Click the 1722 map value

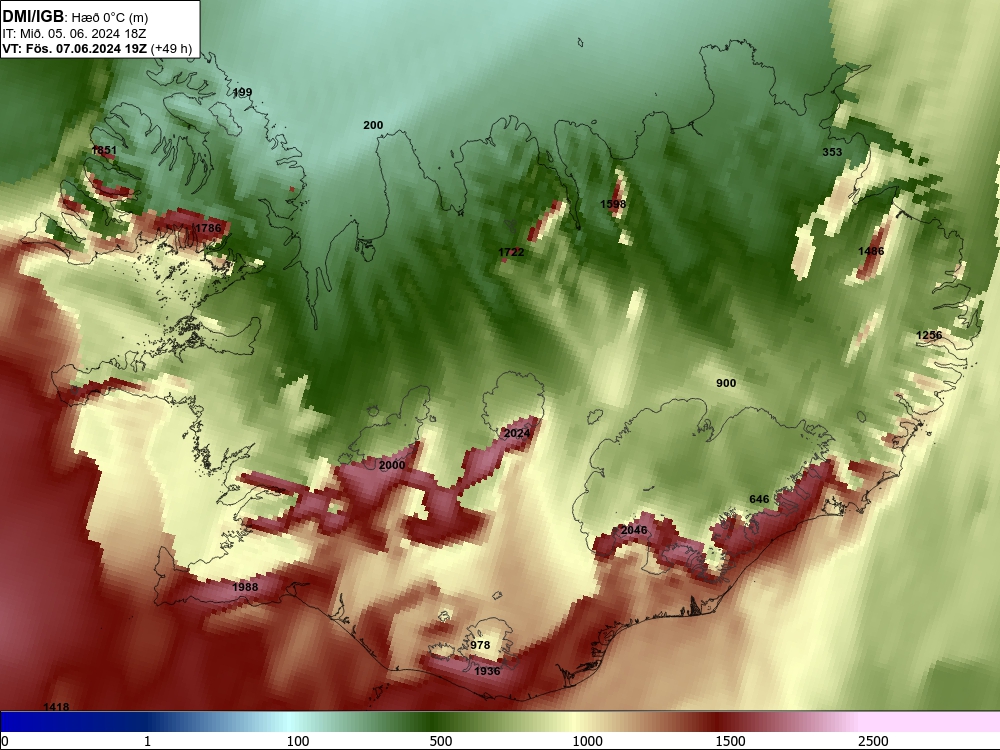pos(511,253)
